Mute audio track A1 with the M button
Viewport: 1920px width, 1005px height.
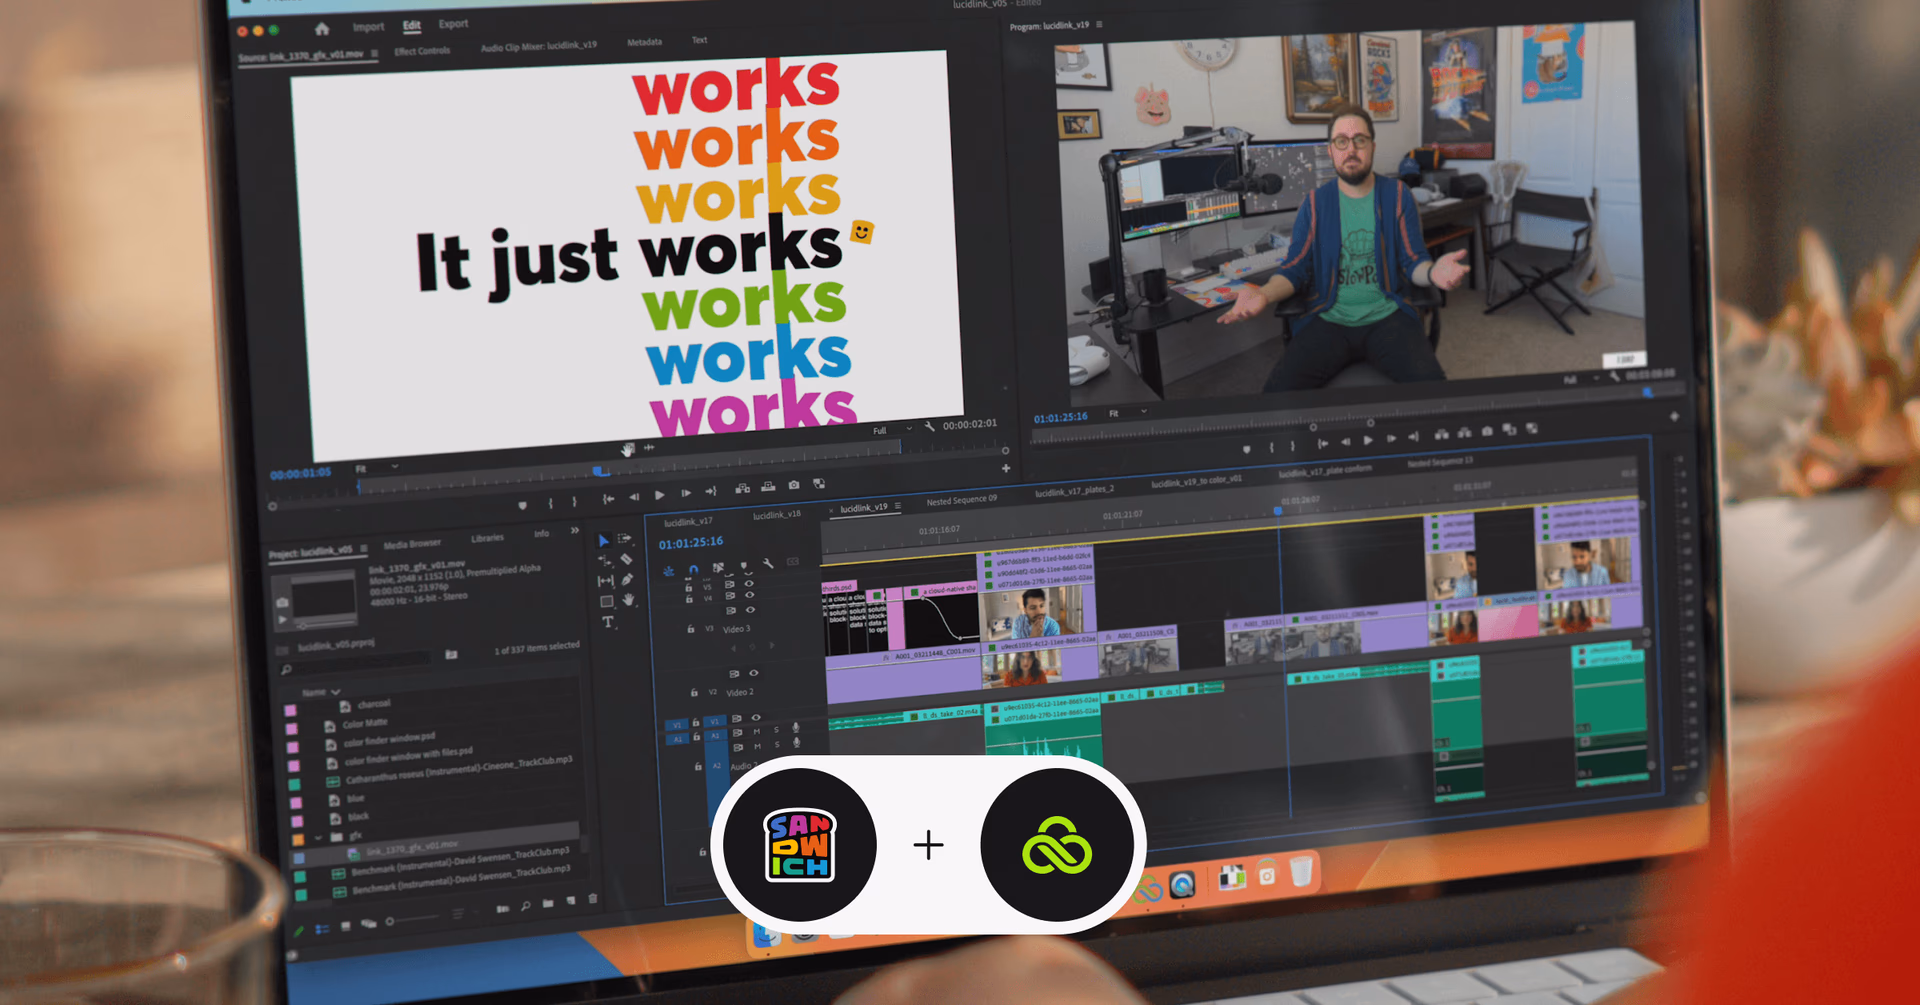pos(758,731)
